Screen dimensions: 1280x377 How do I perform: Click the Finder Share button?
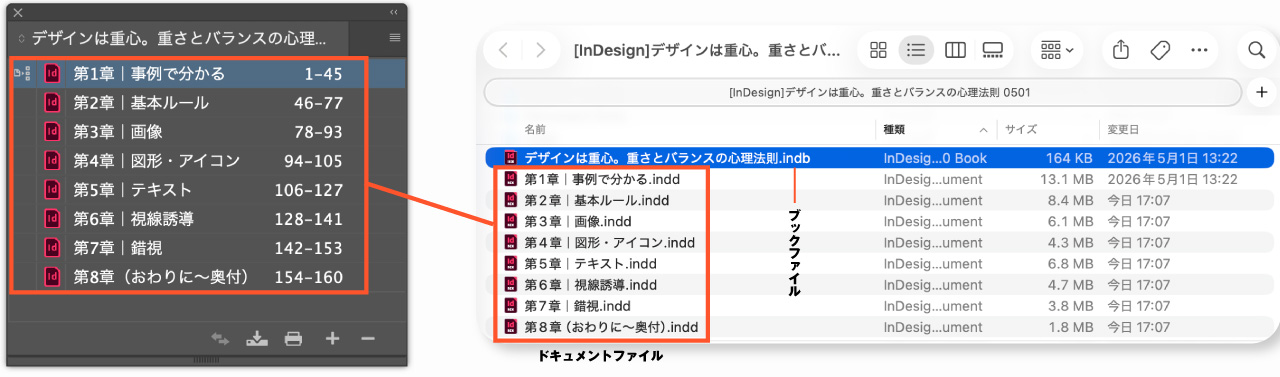[1121, 50]
